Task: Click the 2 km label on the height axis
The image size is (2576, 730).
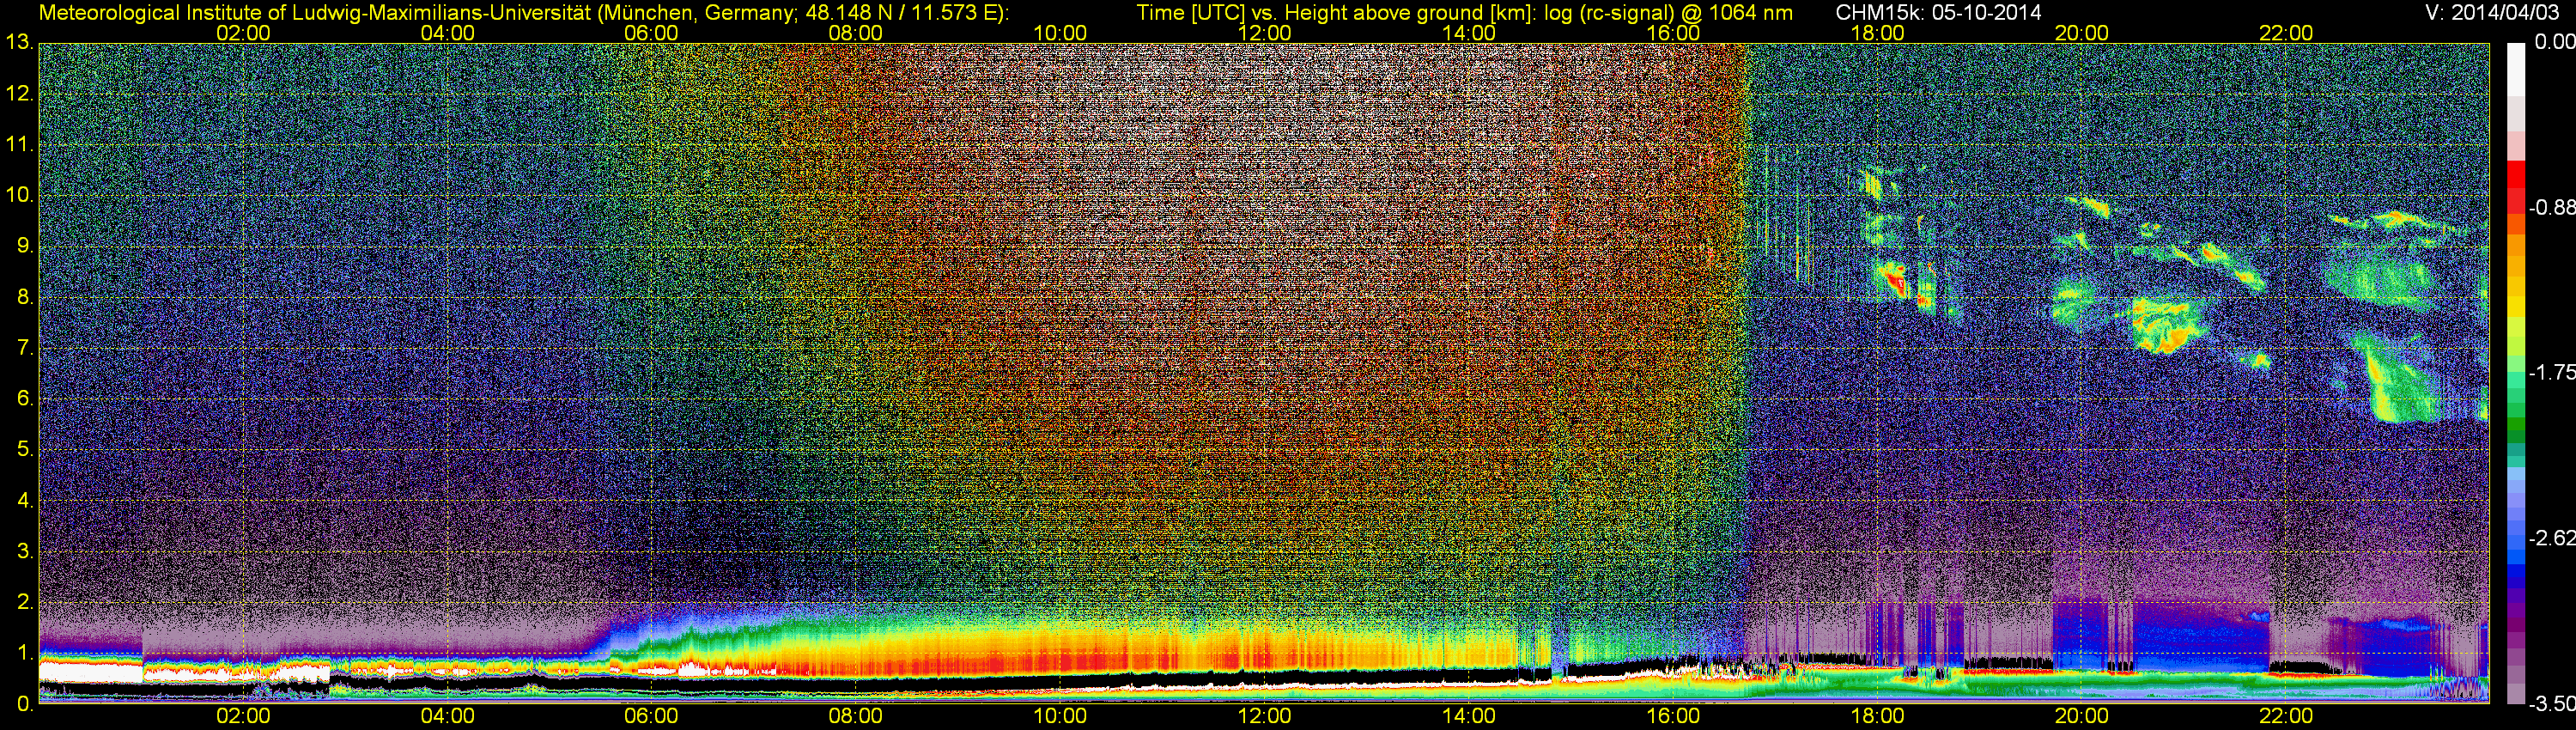Action: pos(24,603)
